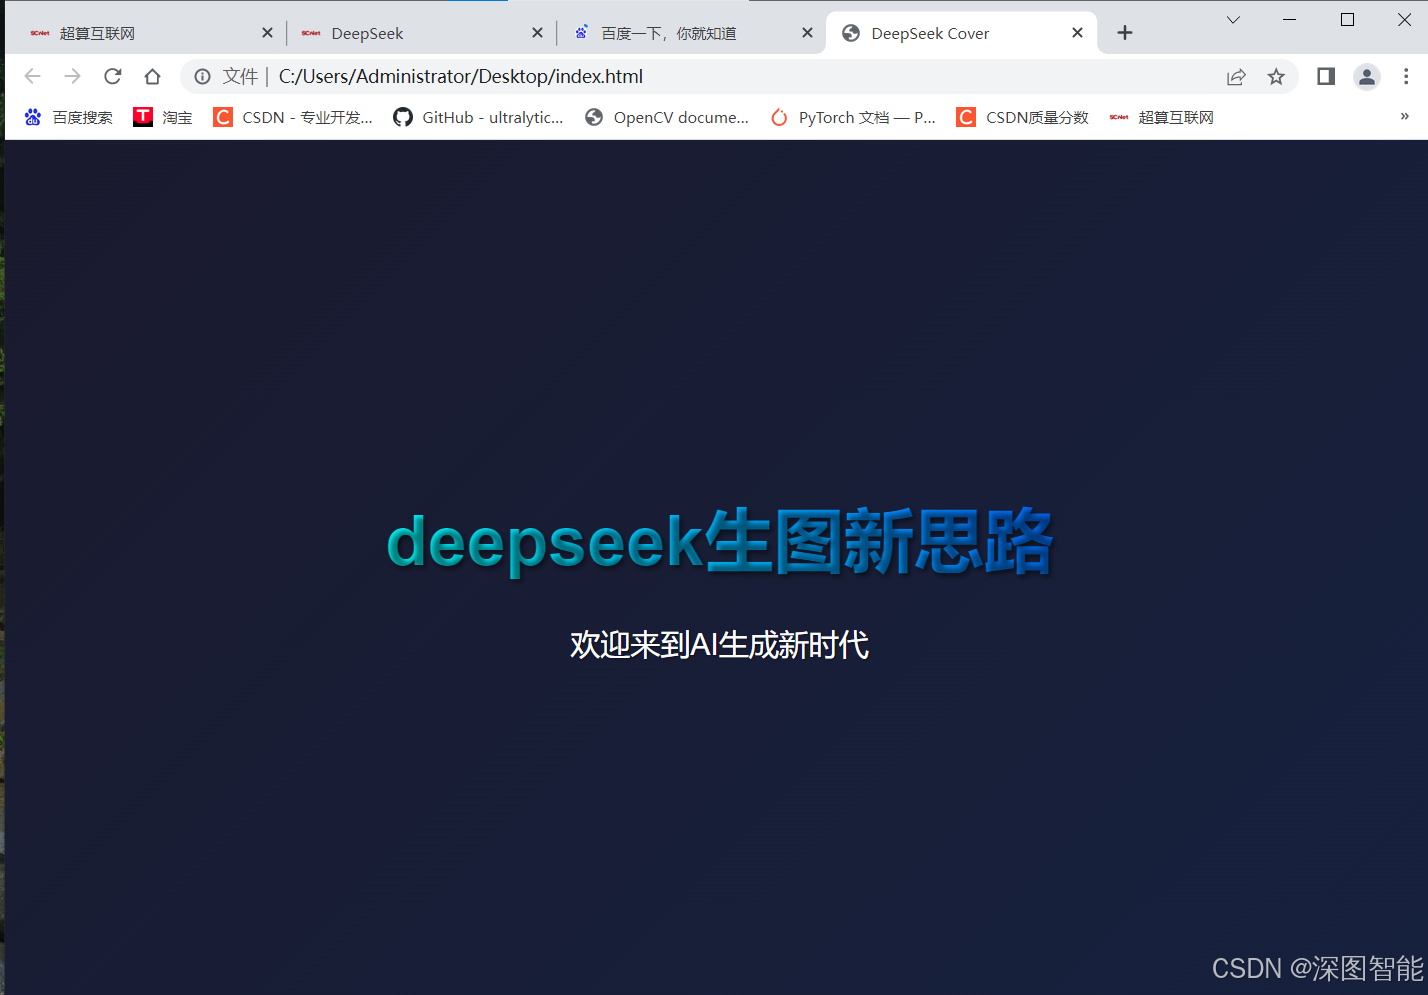This screenshot has width=1428, height=995.
Task: Go forward using the forward arrow
Action: point(72,76)
